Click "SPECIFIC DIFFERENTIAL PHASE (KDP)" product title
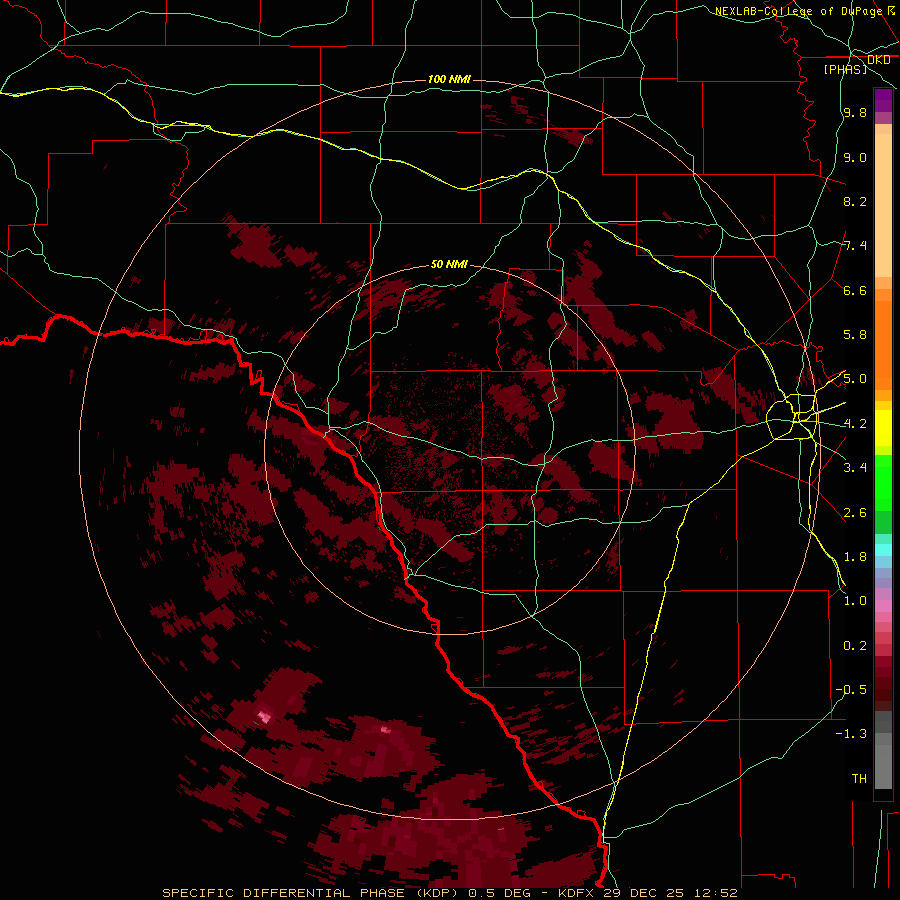 pos(312,893)
